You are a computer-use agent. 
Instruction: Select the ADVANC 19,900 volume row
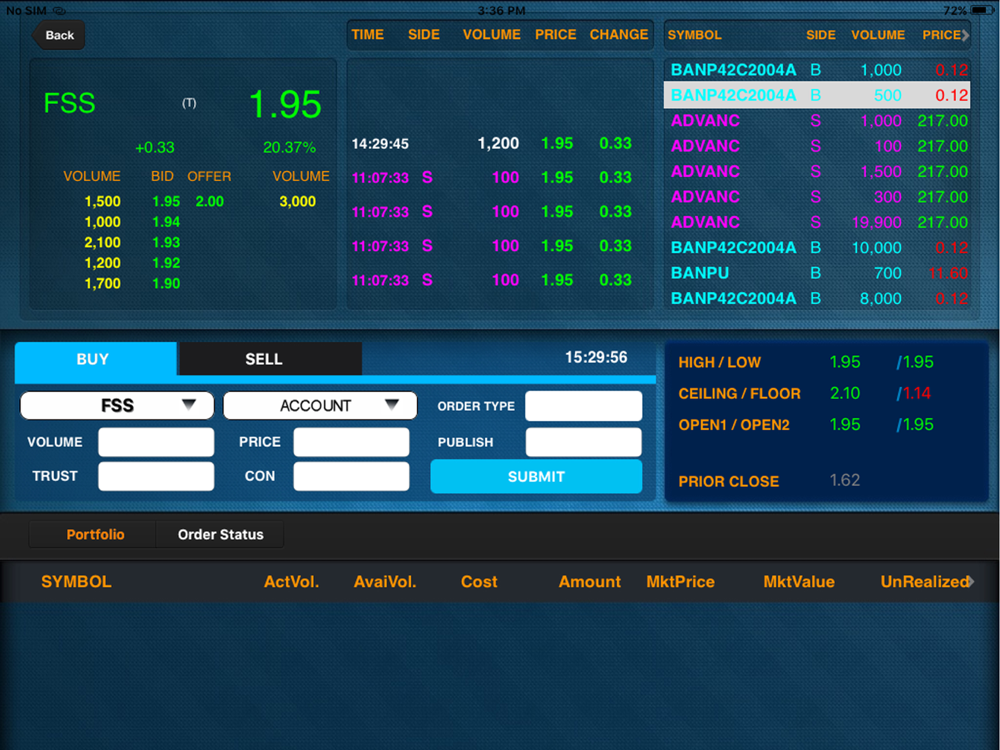coord(817,222)
